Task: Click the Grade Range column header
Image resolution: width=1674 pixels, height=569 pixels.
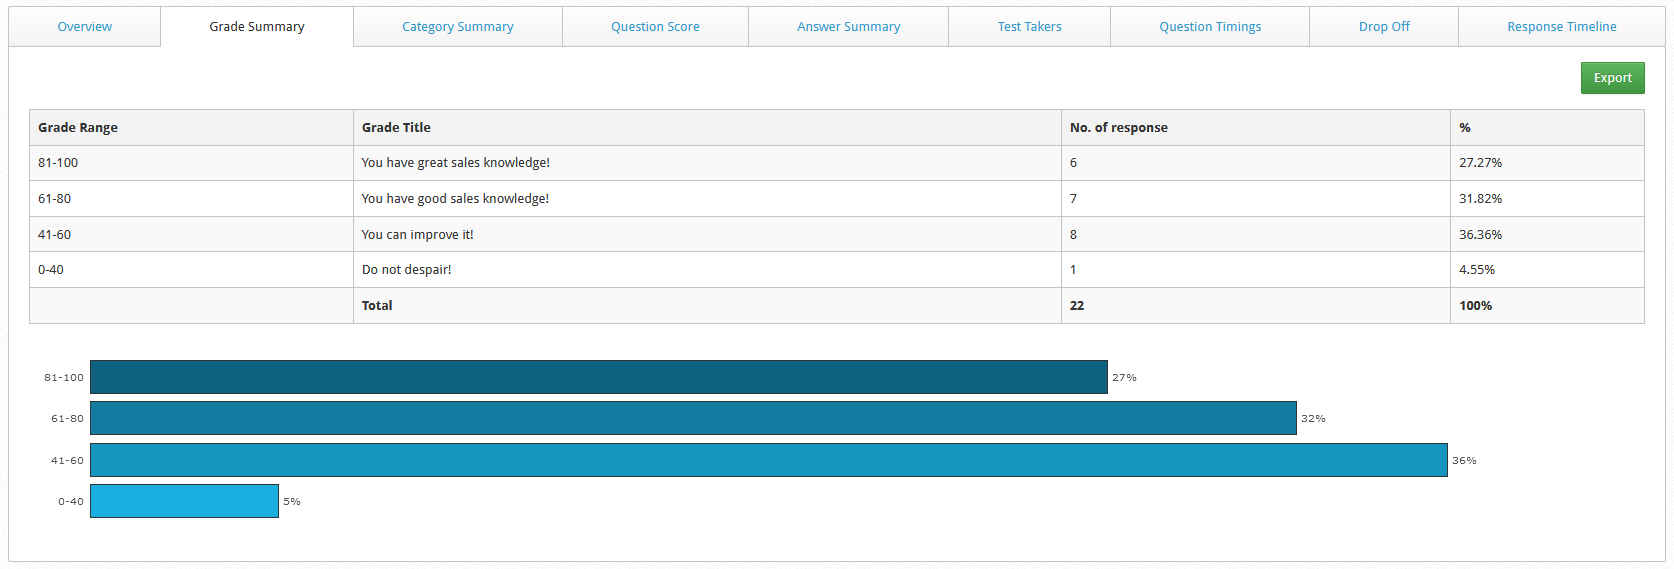Action: 78,128
